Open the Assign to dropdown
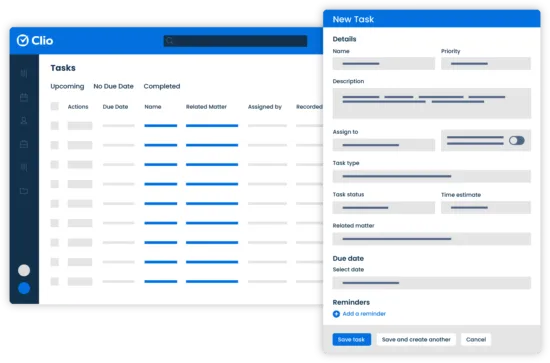 (x=384, y=145)
